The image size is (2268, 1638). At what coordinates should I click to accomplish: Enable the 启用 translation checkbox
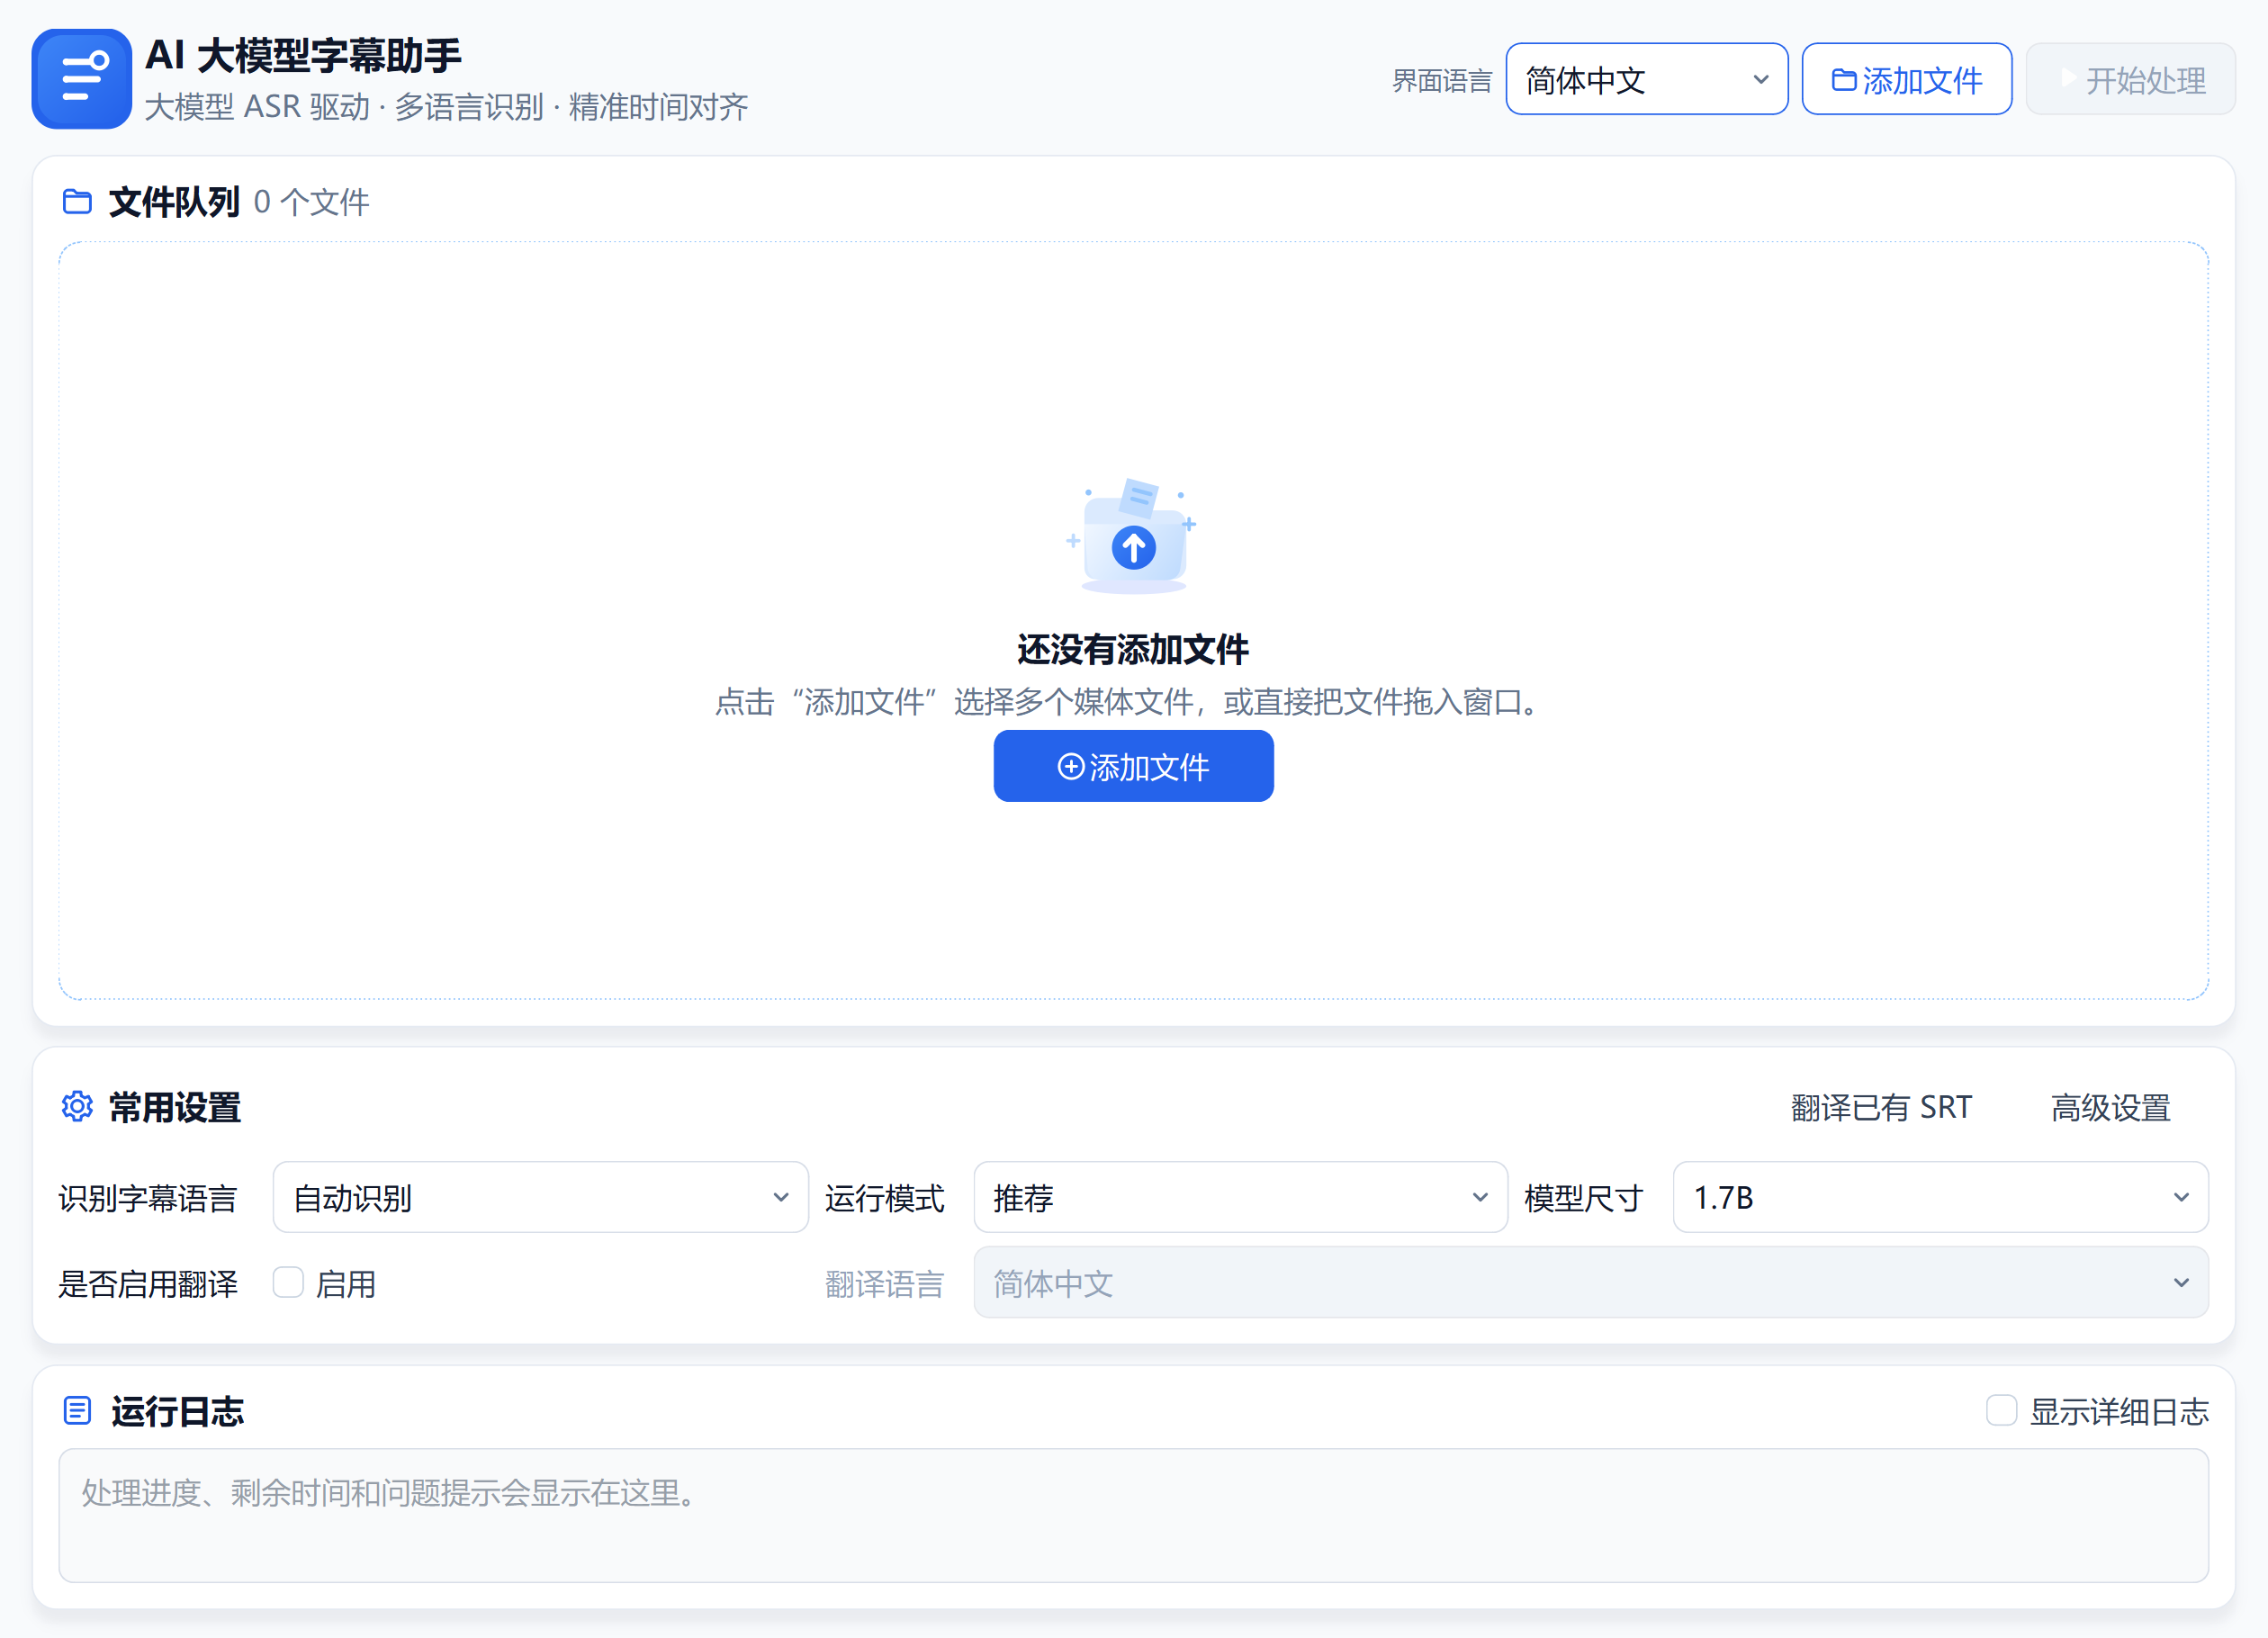[288, 1283]
